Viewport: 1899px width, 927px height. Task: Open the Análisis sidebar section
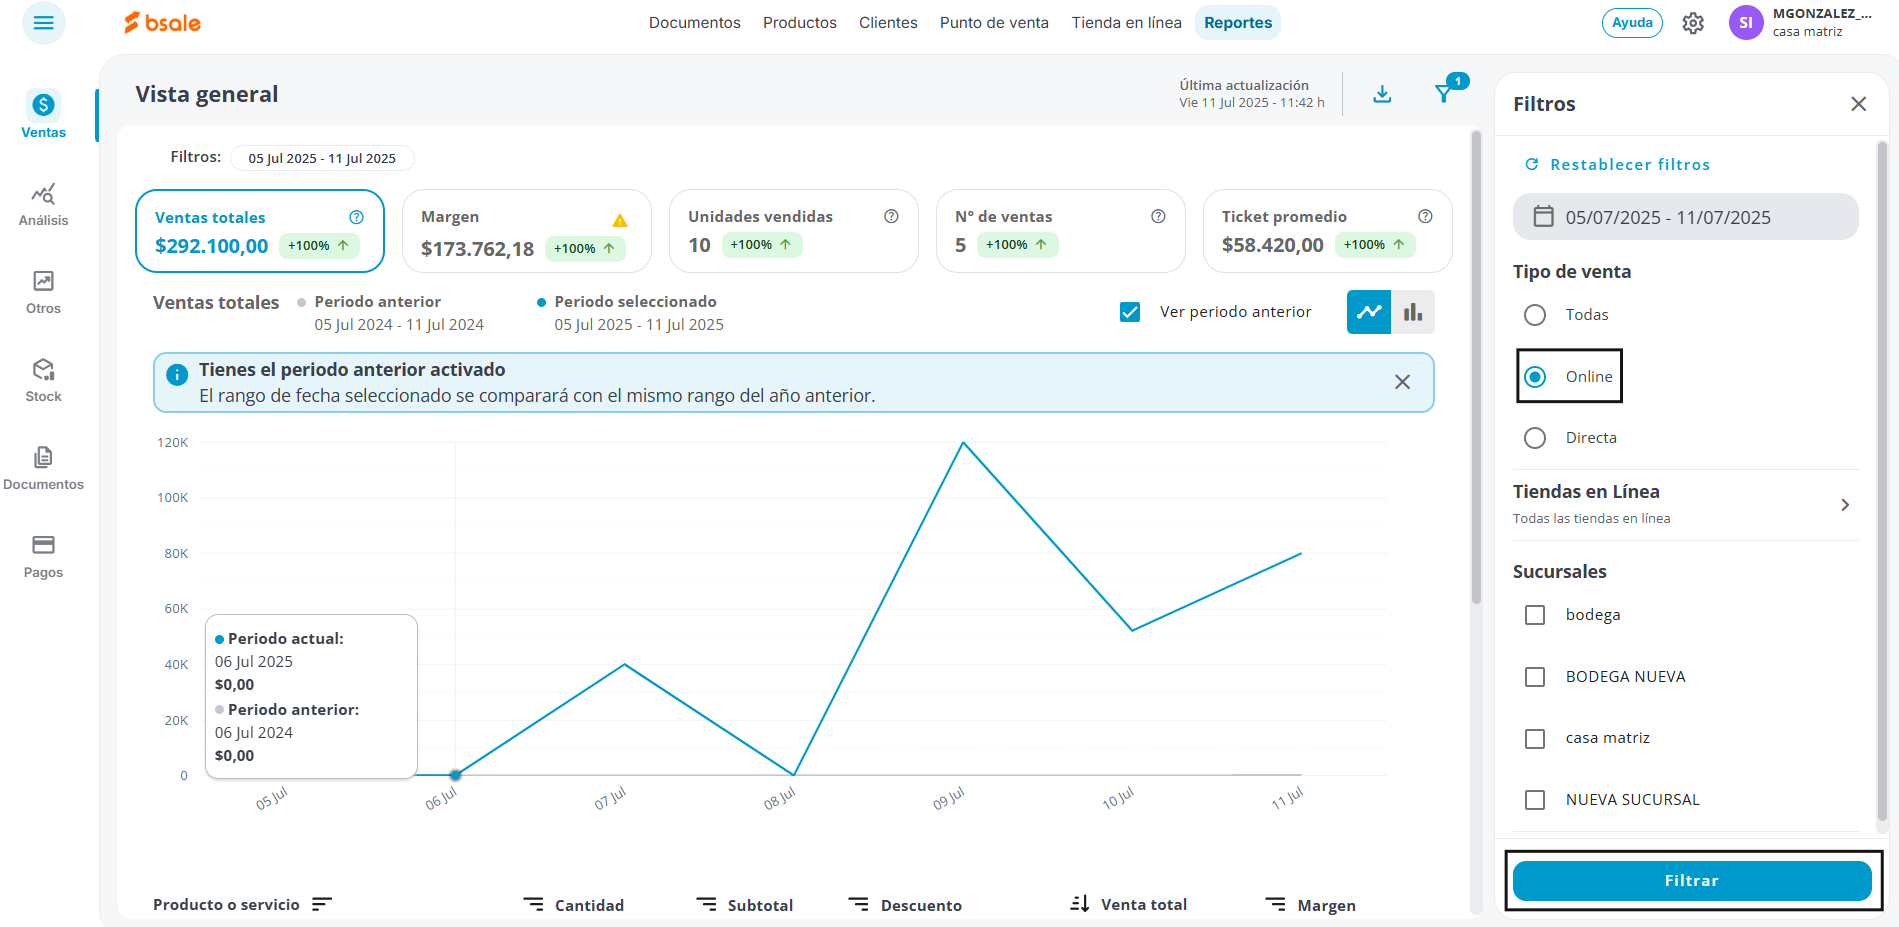click(x=43, y=204)
